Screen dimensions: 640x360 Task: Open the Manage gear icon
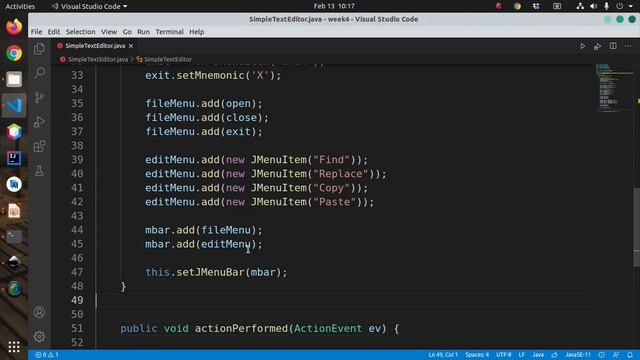pos(39,336)
